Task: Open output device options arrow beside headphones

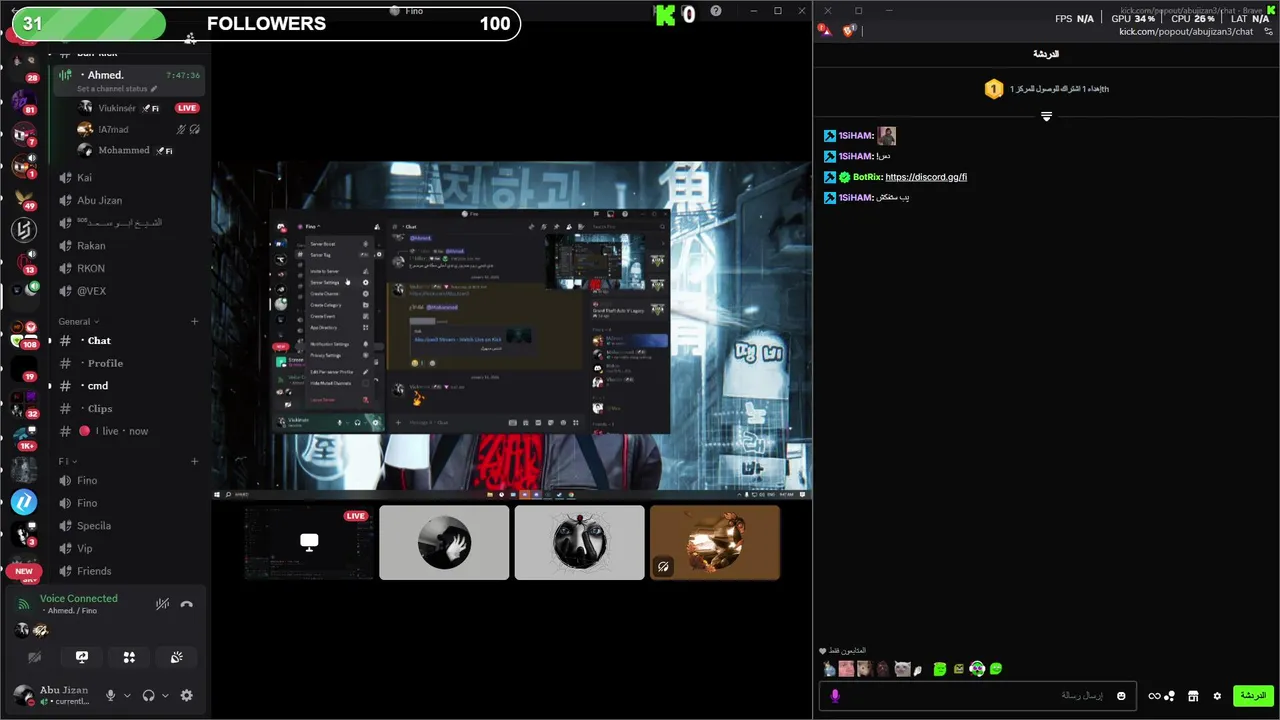Action: (165, 695)
